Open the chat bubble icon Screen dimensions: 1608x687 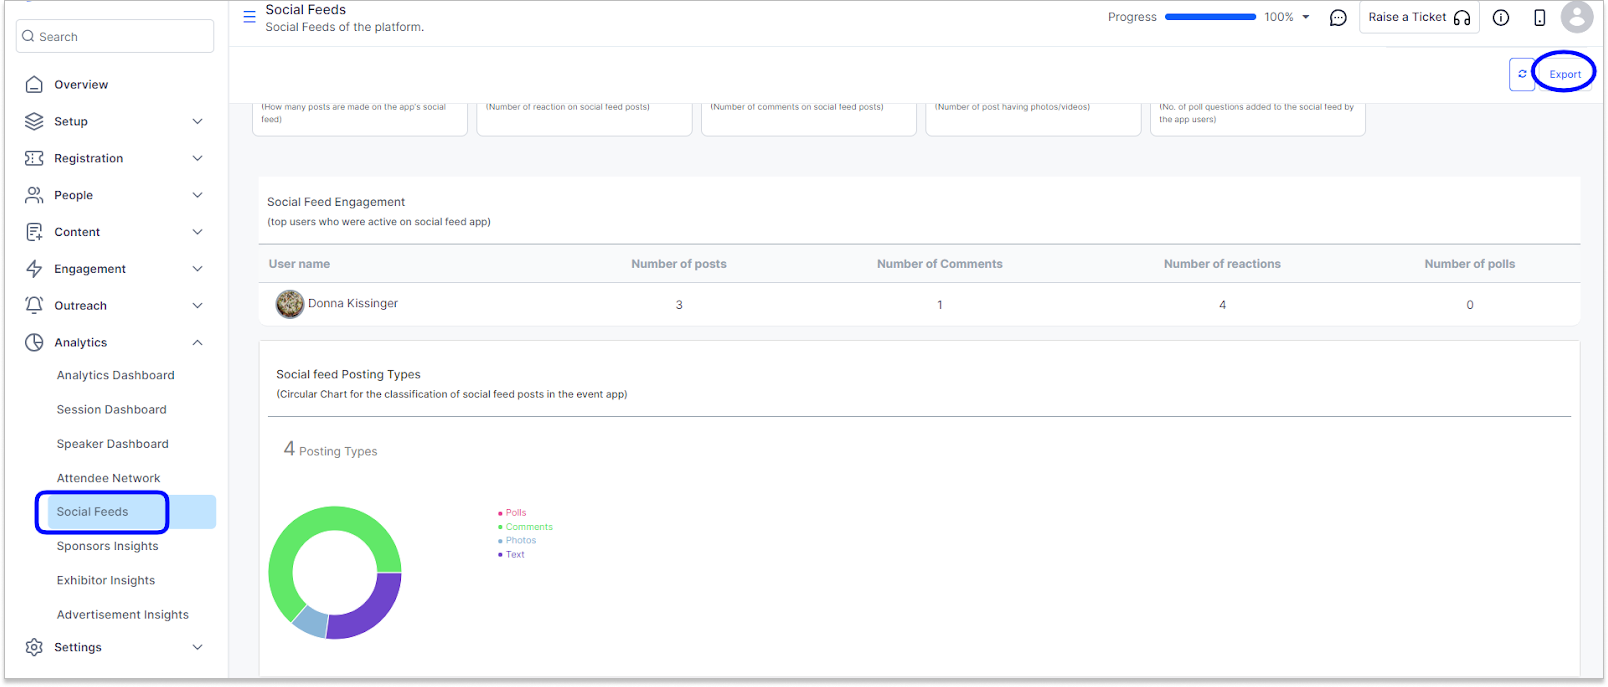1338,18
